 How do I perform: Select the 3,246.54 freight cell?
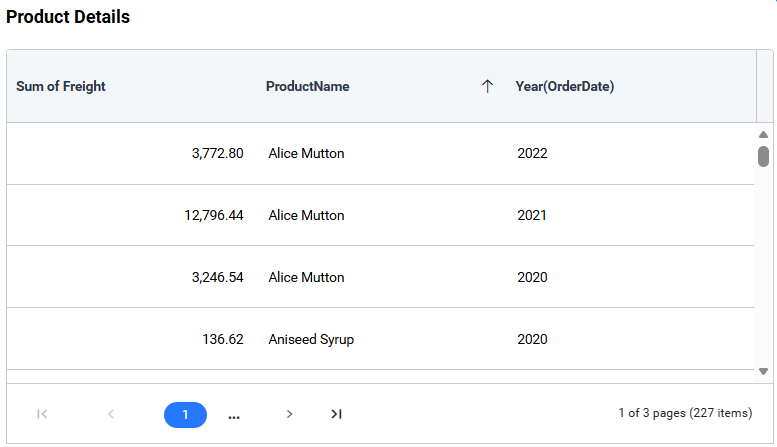(217, 278)
